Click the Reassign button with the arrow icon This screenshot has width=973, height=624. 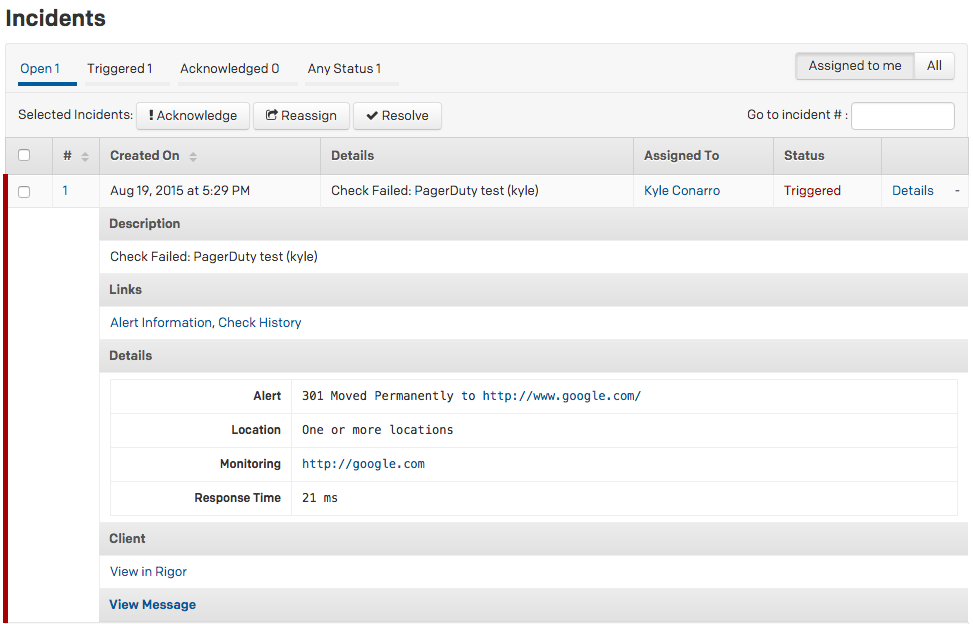[x=301, y=116]
